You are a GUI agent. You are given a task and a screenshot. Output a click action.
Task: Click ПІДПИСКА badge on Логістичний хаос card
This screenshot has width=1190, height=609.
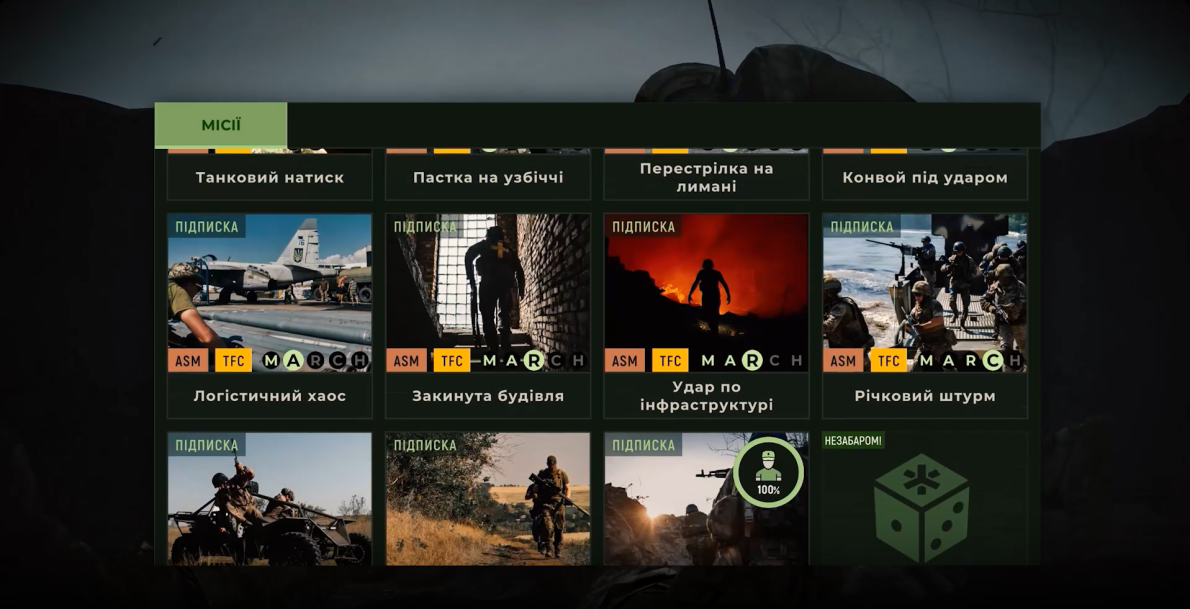(206, 226)
